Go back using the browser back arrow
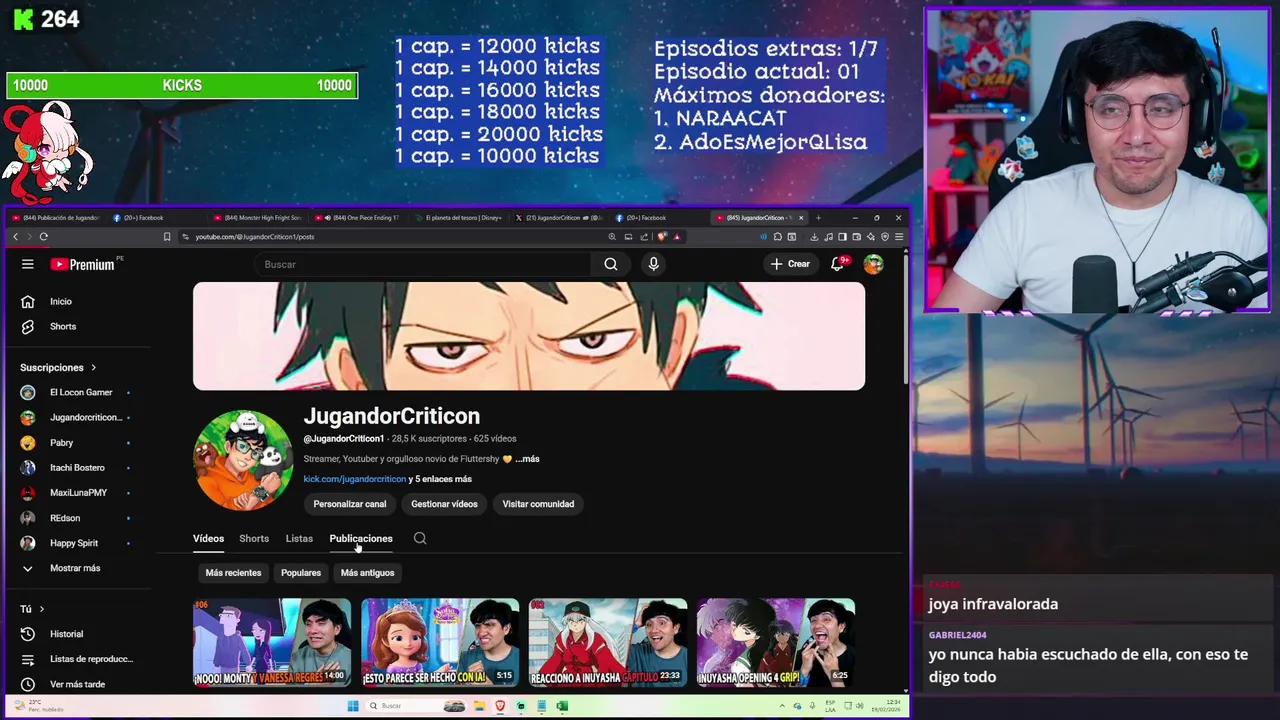The width and height of the screenshot is (1280, 720). (x=15, y=237)
